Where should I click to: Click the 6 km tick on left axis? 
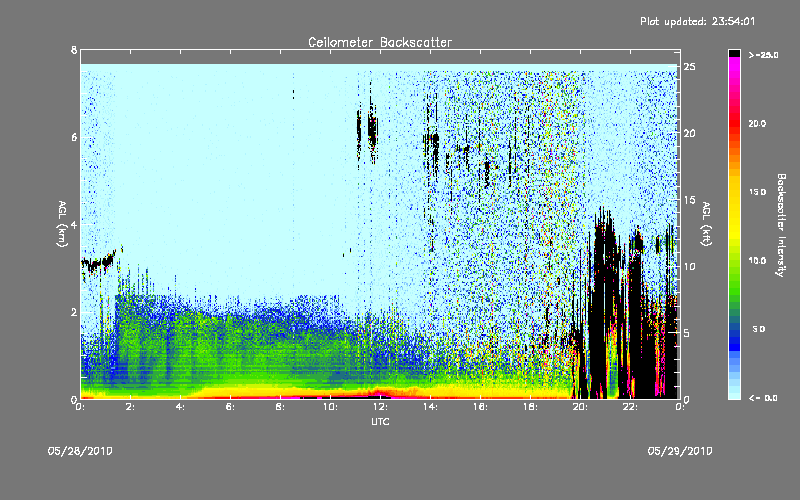(x=74, y=137)
